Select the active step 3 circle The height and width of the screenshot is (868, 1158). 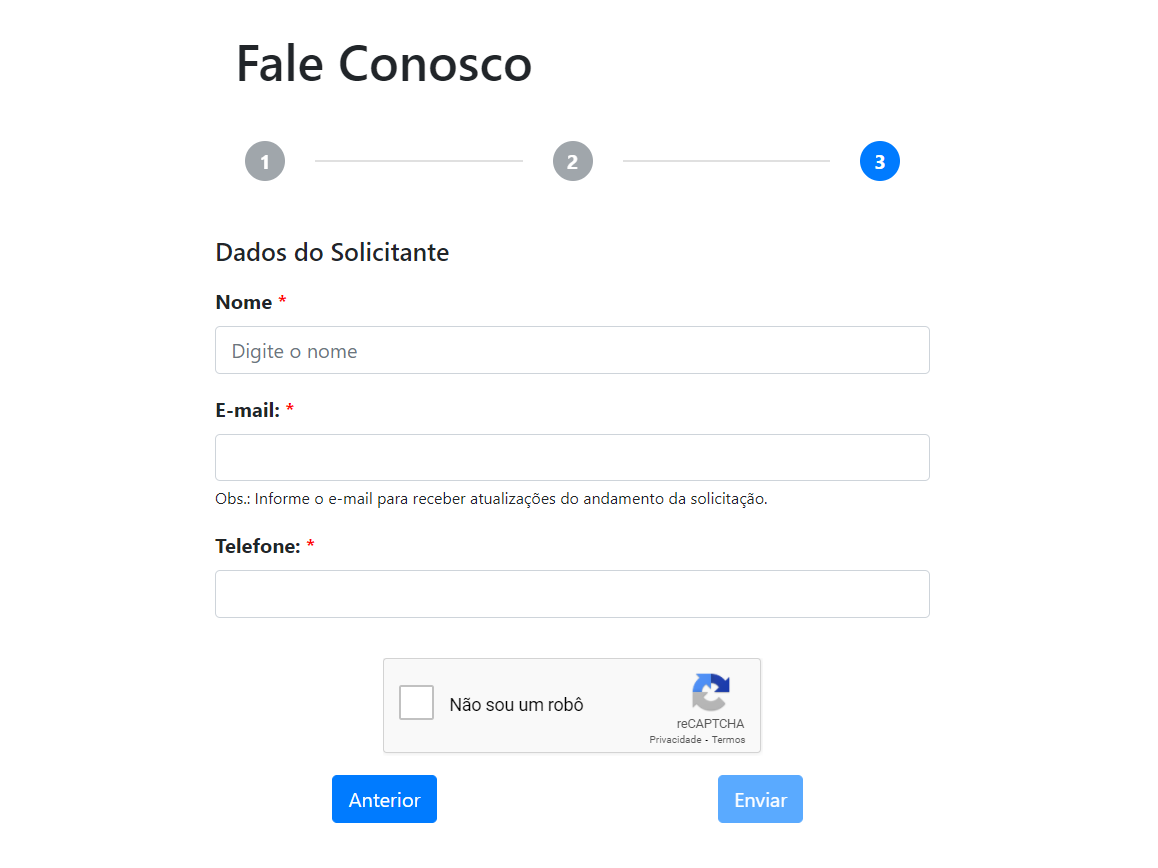click(880, 161)
